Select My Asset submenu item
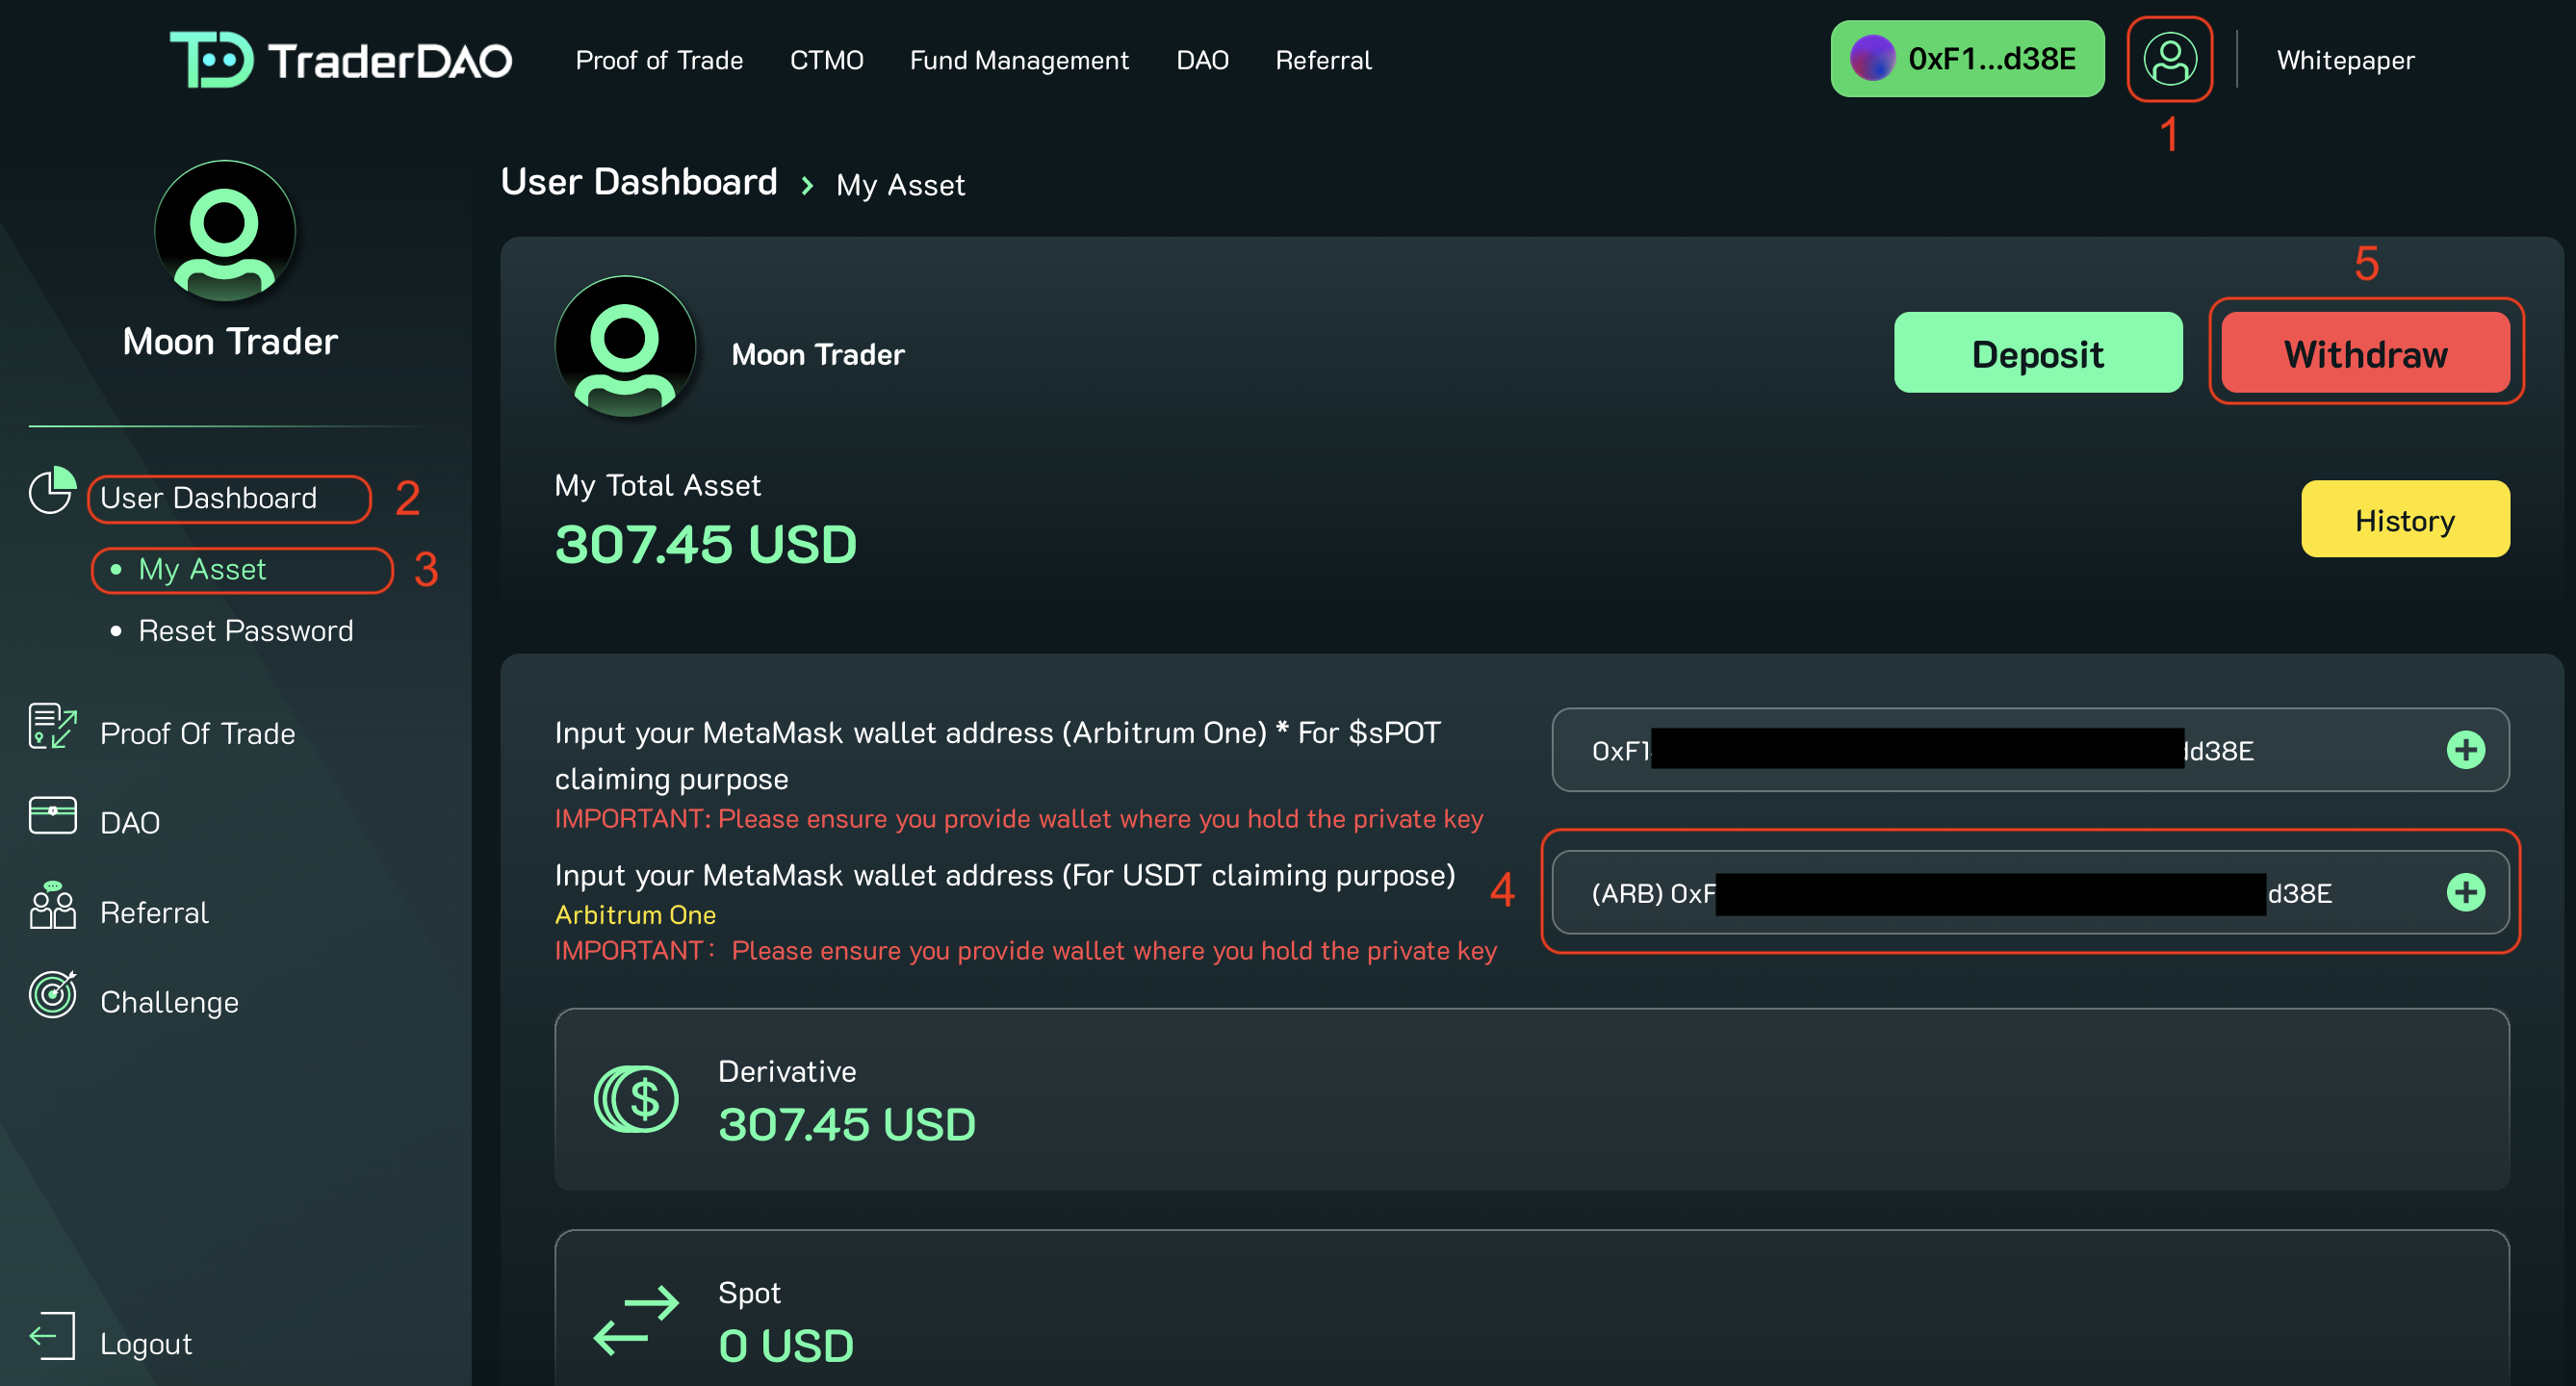This screenshot has width=2576, height=1386. click(202, 570)
